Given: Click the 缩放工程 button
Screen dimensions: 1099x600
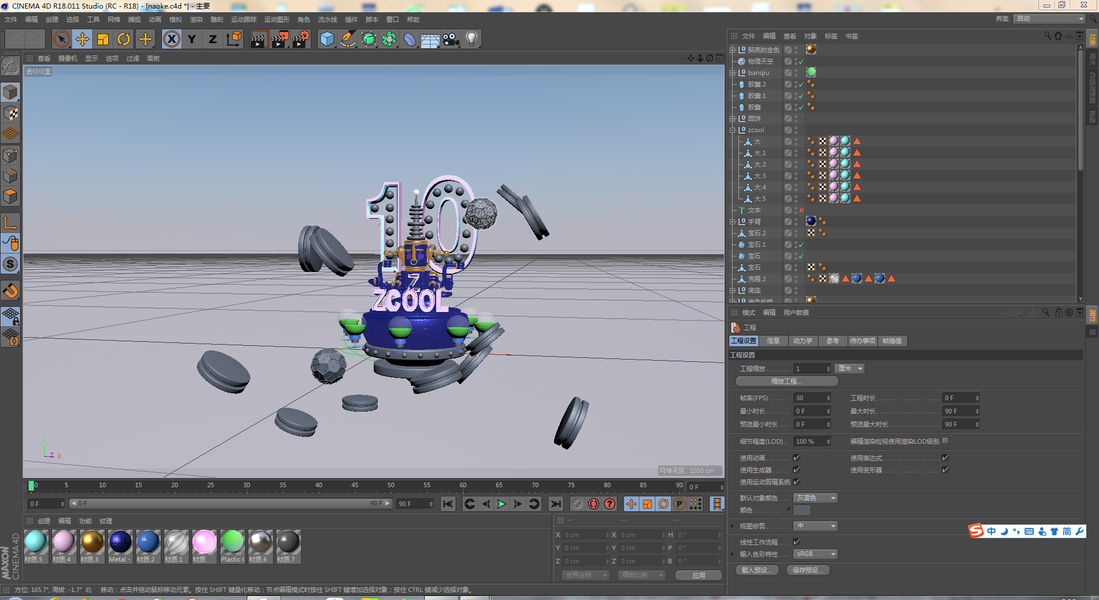Looking at the screenshot, I should (786, 381).
